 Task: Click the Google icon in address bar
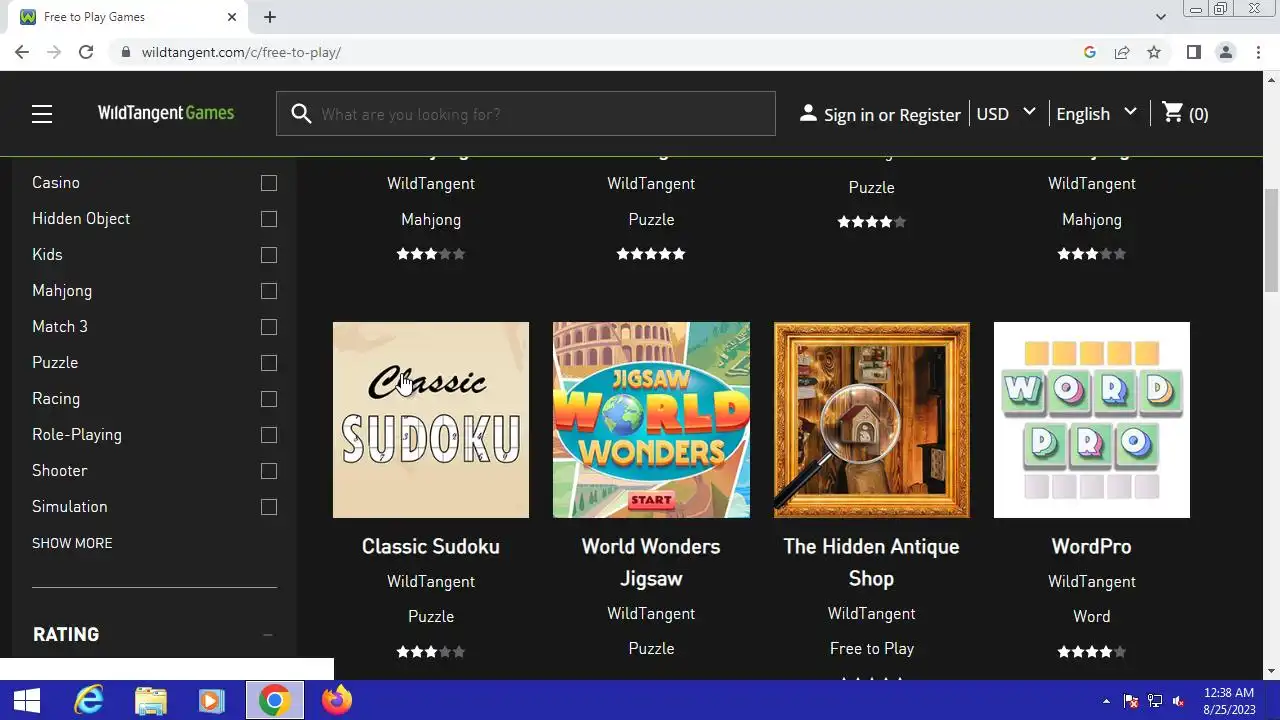[1090, 52]
